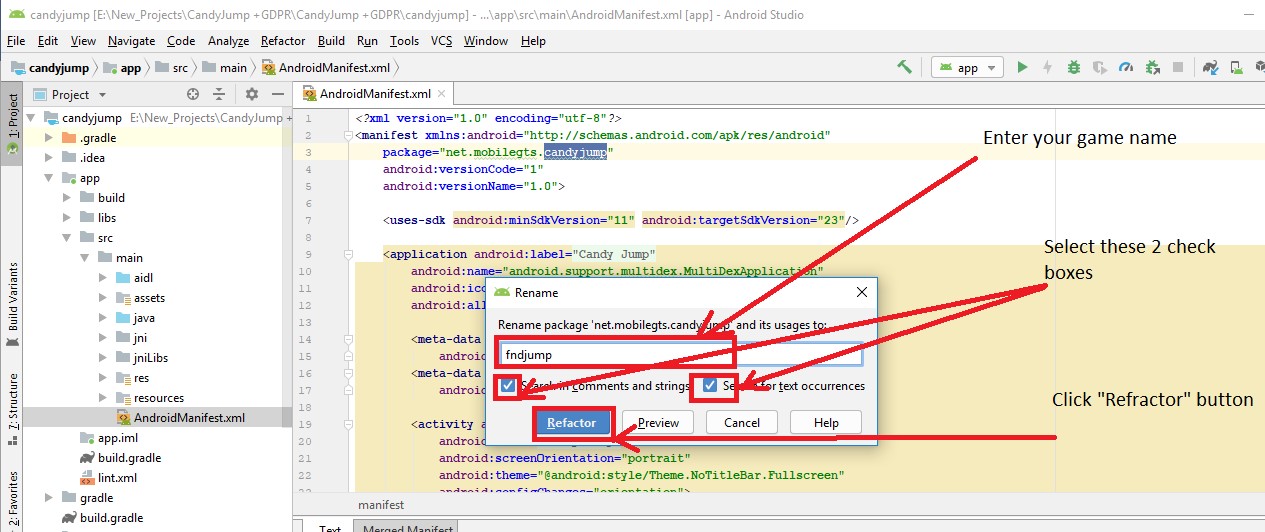This screenshot has height=532, width=1265.
Task: Run the app with the green play icon
Action: pyautogui.click(x=1022, y=67)
